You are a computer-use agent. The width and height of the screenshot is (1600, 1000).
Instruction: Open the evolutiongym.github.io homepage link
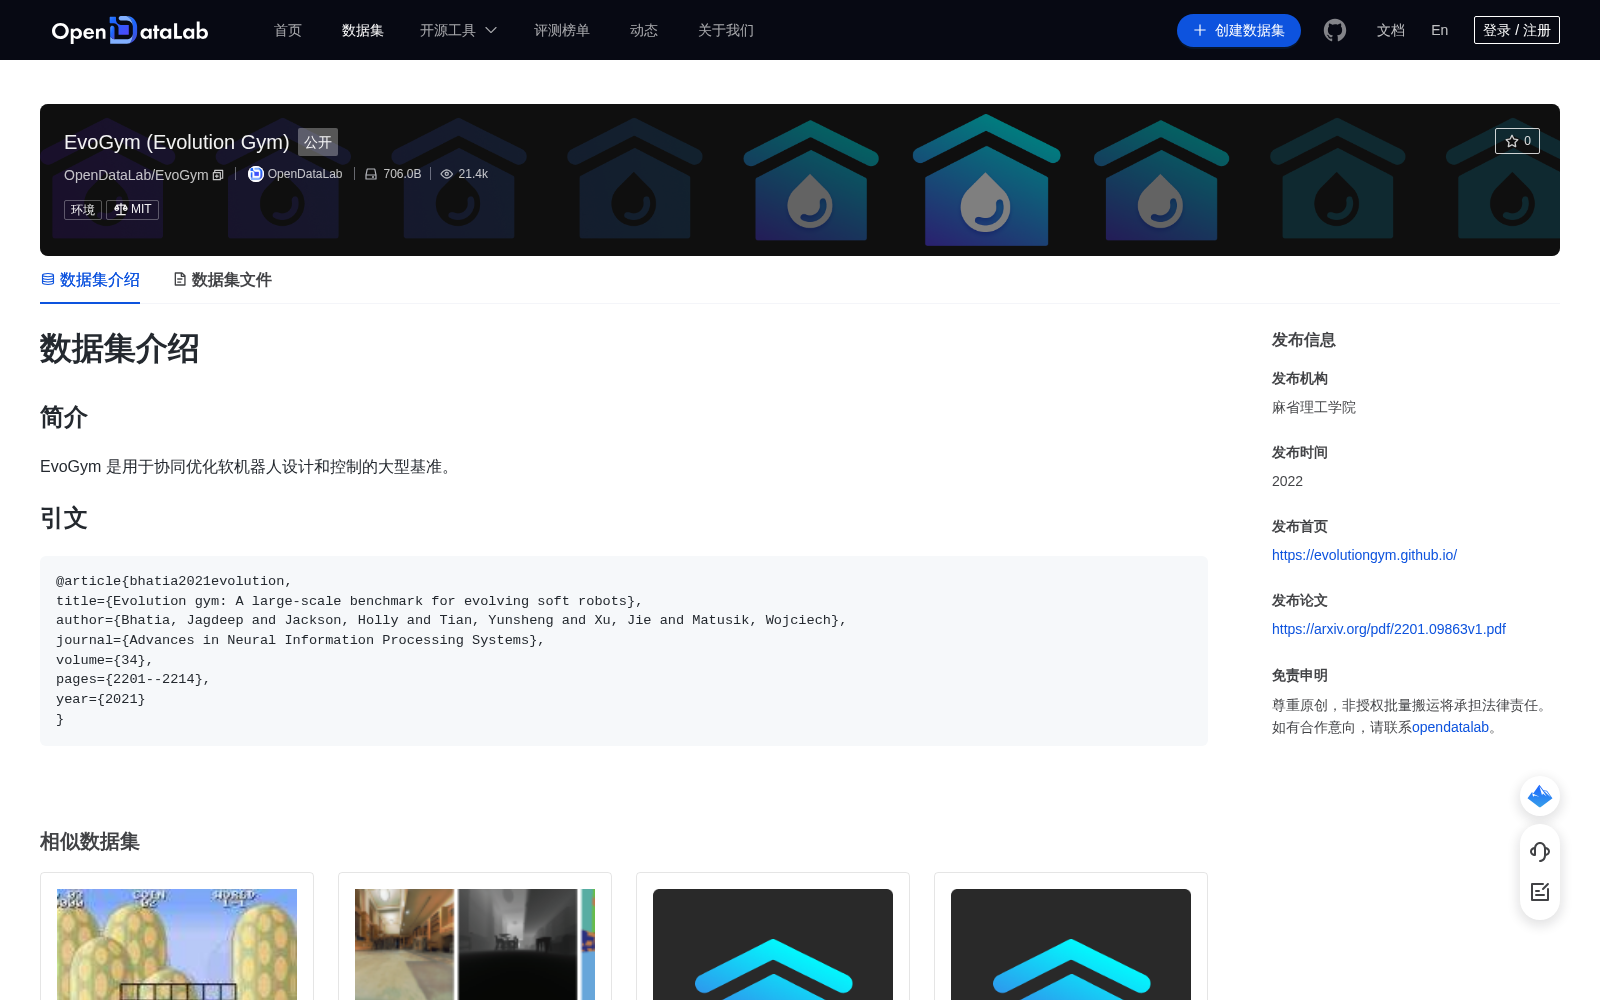pyautogui.click(x=1364, y=555)
